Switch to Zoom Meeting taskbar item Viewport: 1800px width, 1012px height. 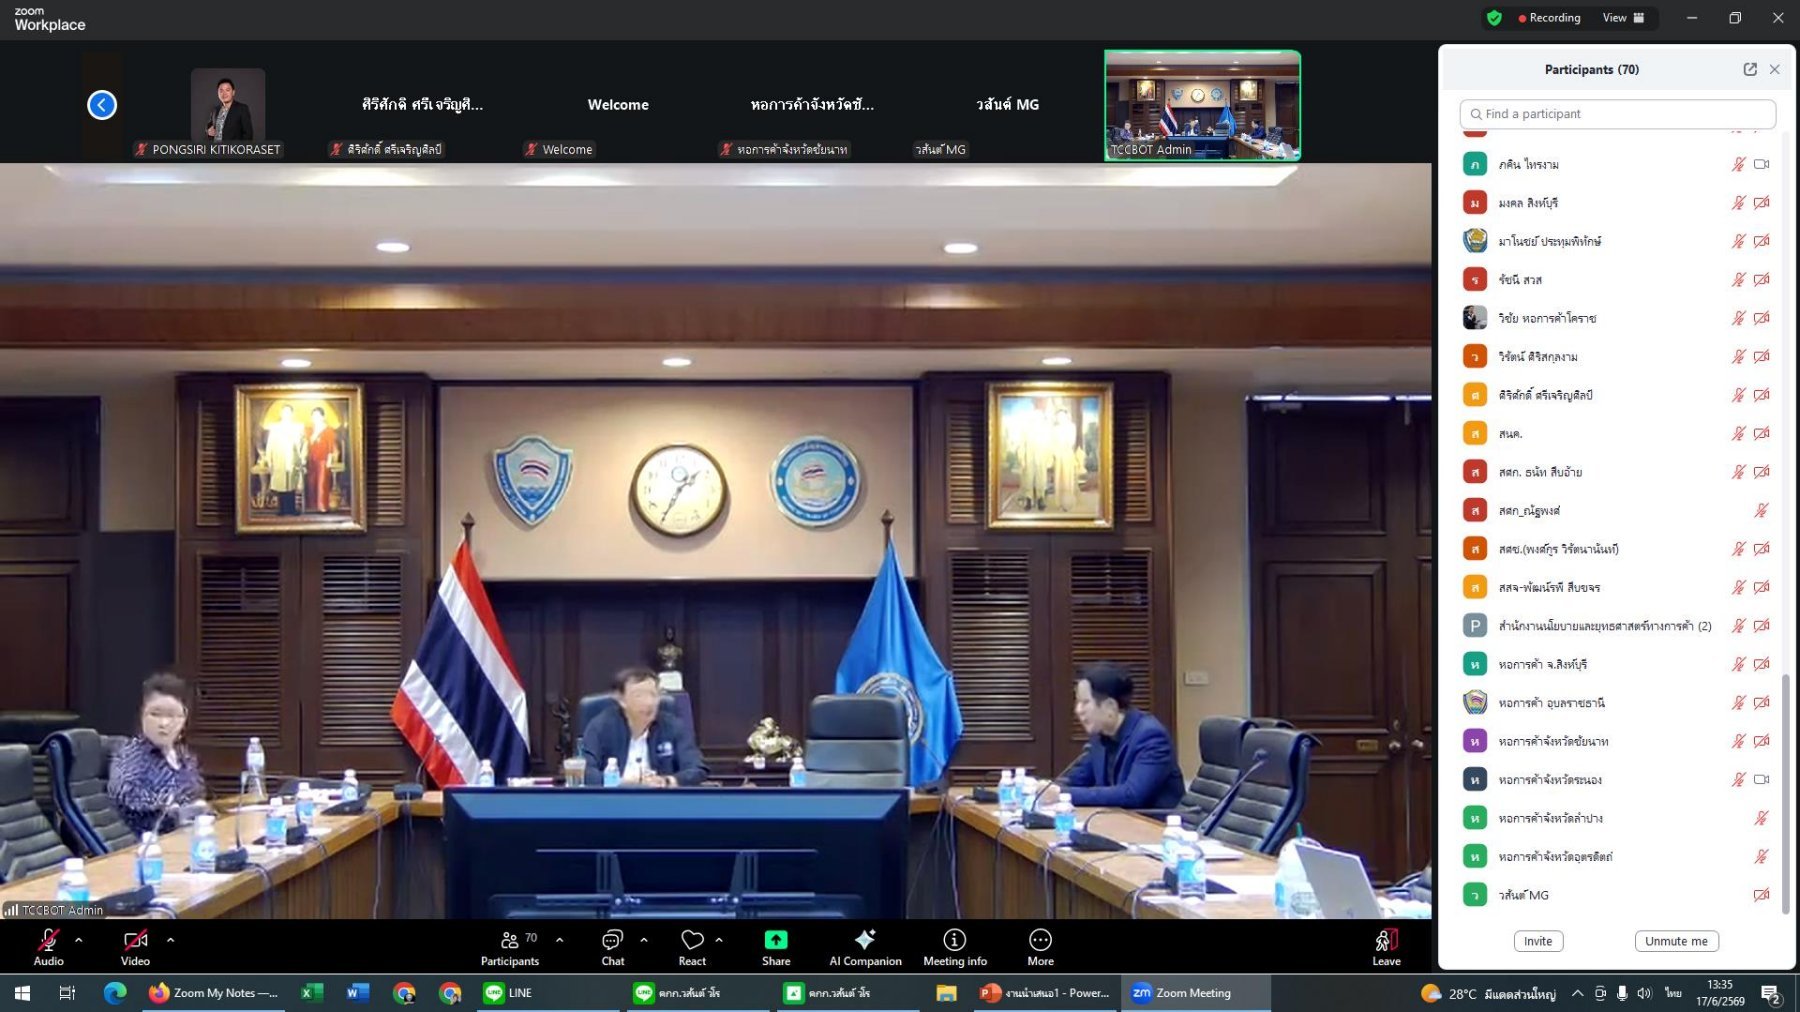[1195, 993]
